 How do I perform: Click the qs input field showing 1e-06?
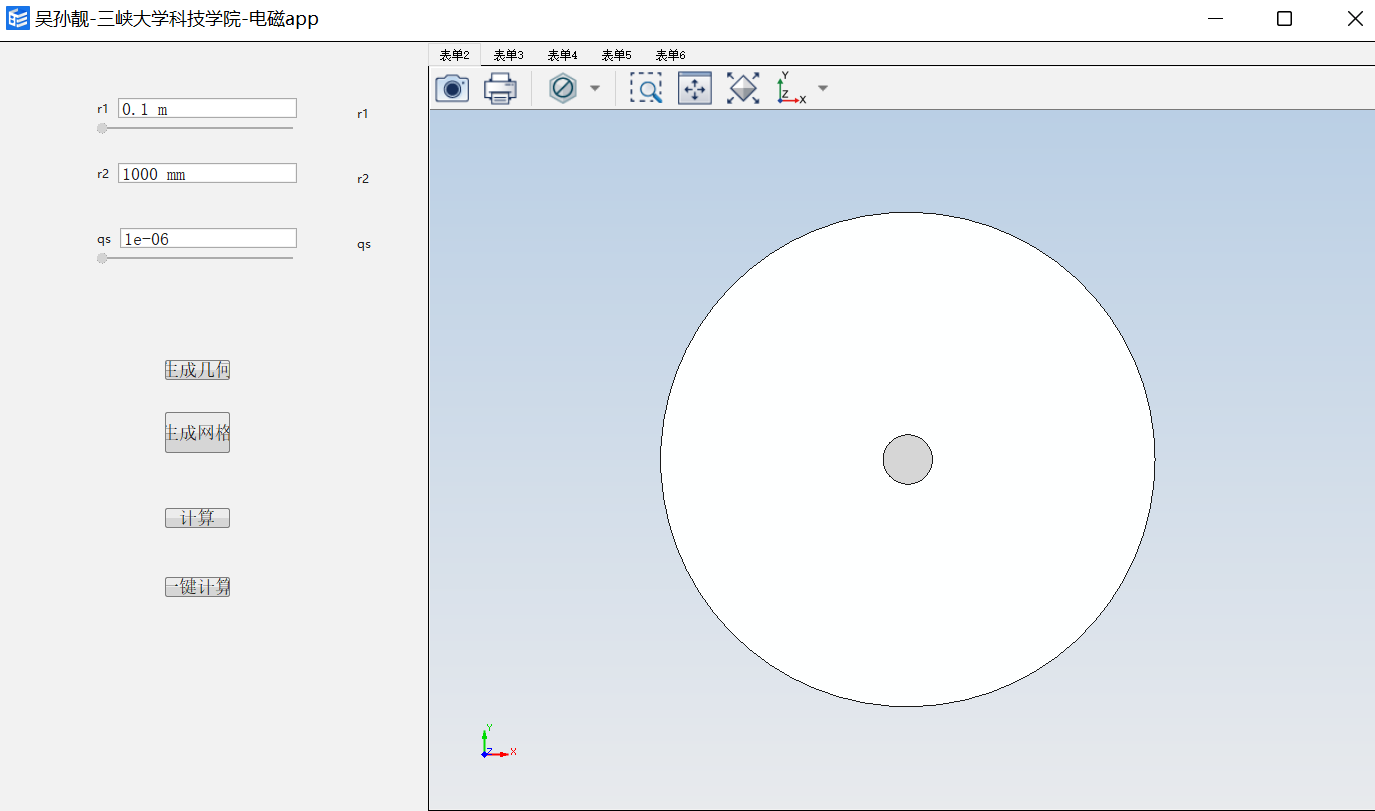point(208,238)
